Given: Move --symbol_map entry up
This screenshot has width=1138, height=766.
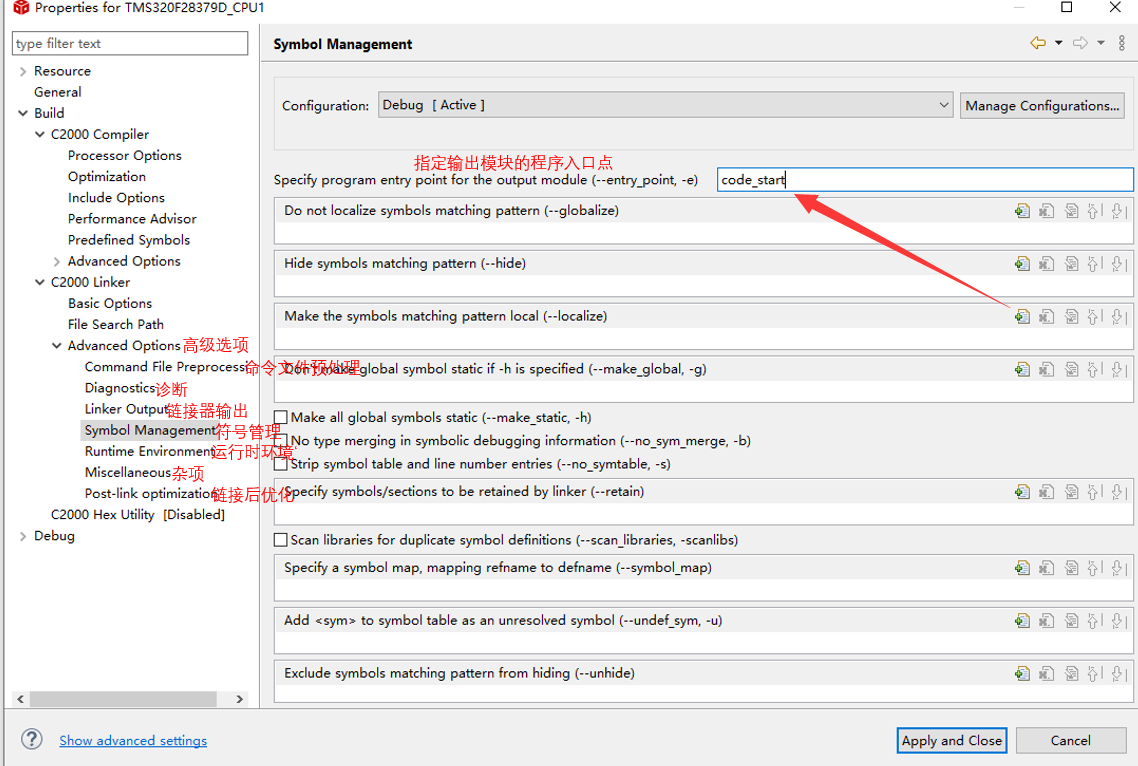Looking at the screenshot, I should (x=1094, y=568).
